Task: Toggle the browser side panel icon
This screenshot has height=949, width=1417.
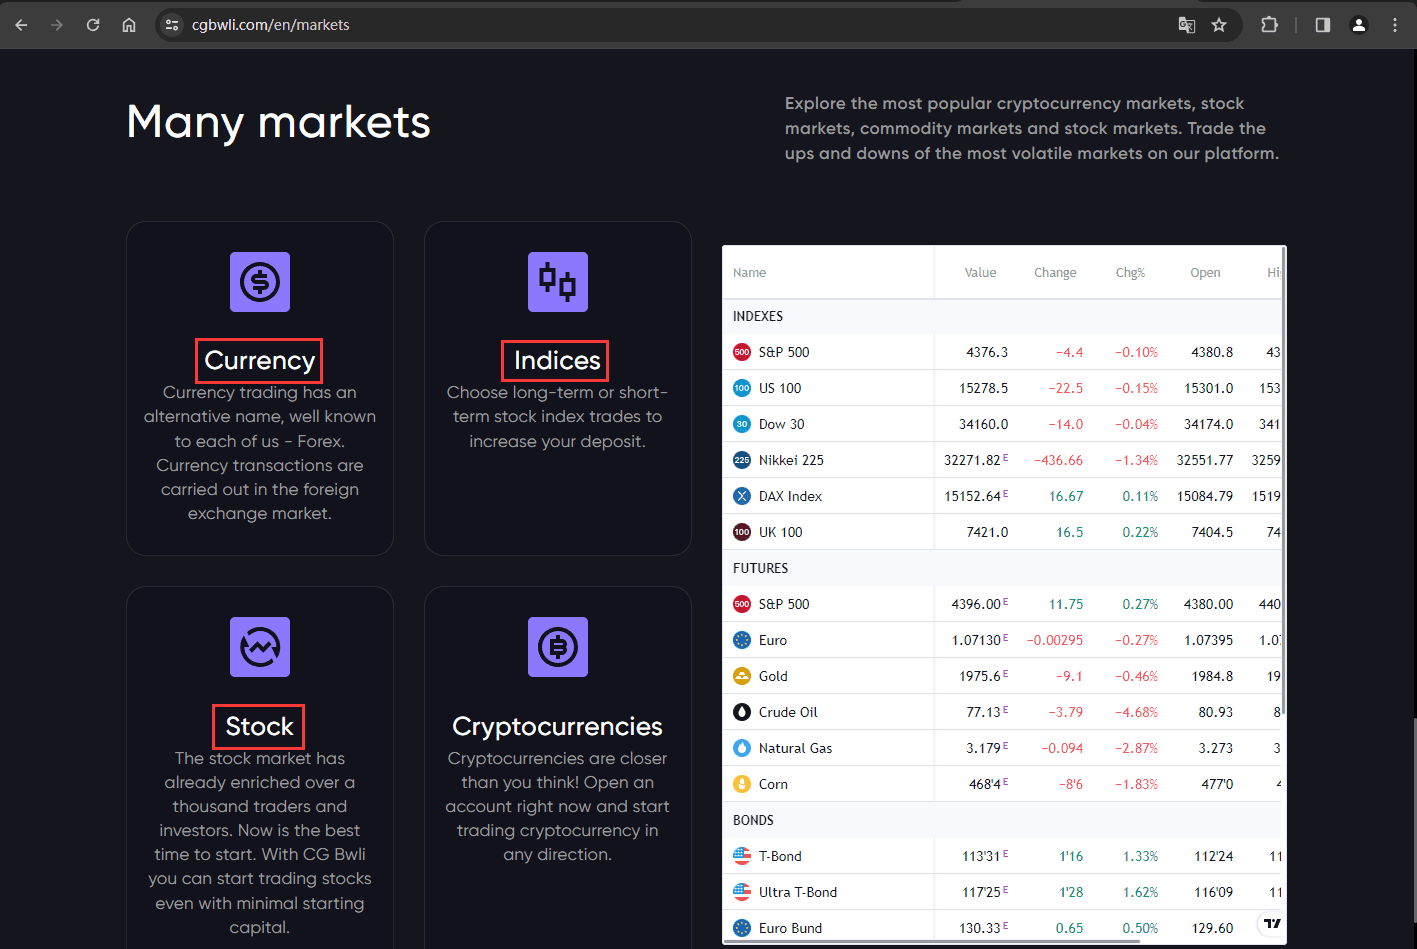Action: (x=1323, y=25)
